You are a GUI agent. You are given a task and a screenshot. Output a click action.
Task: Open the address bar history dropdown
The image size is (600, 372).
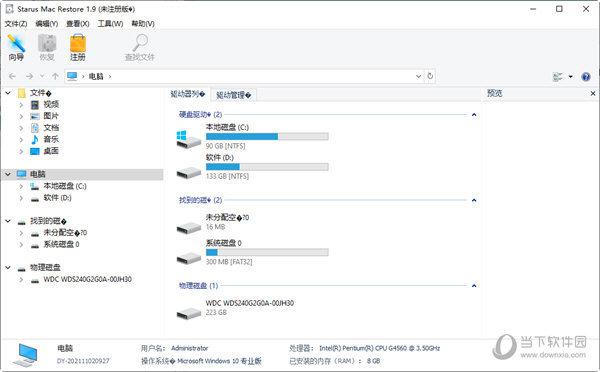(418, 76)
